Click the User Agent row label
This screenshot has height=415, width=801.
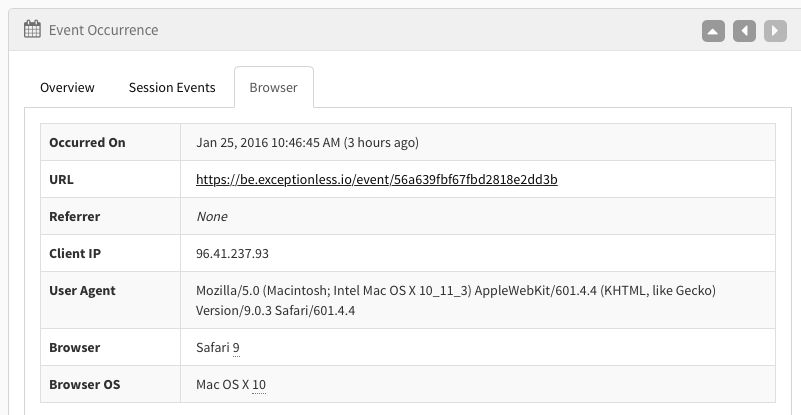[82, 291]
